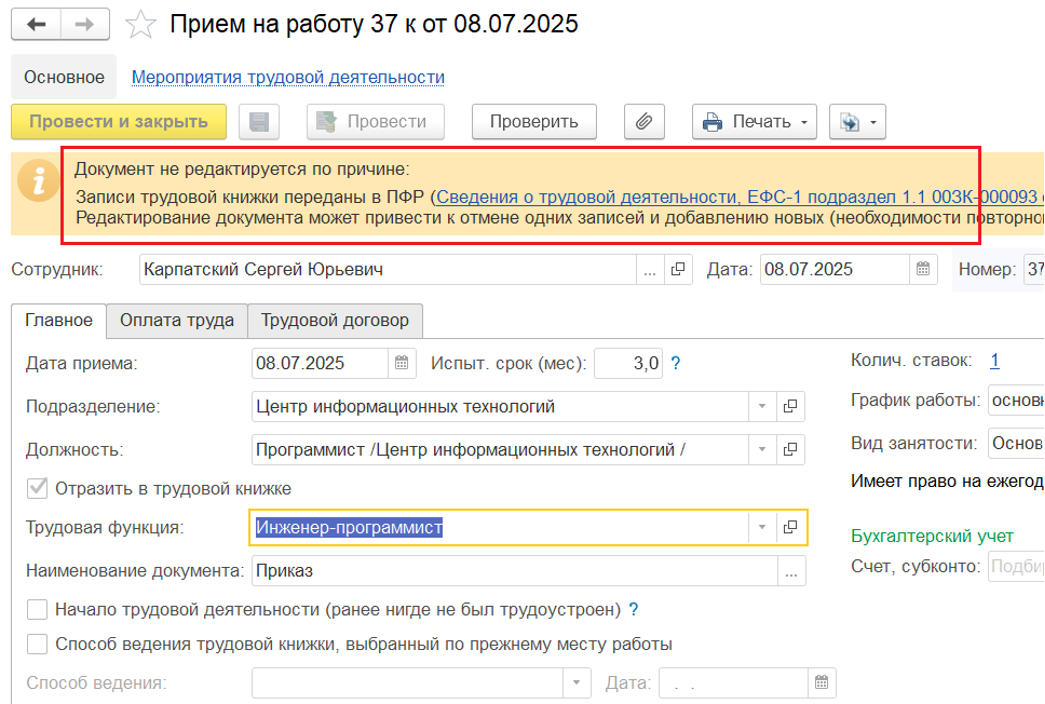Enable "Начало трудовой деятельности" checkbox
This screenshot has height=704, width=1045.
point(38,609)
